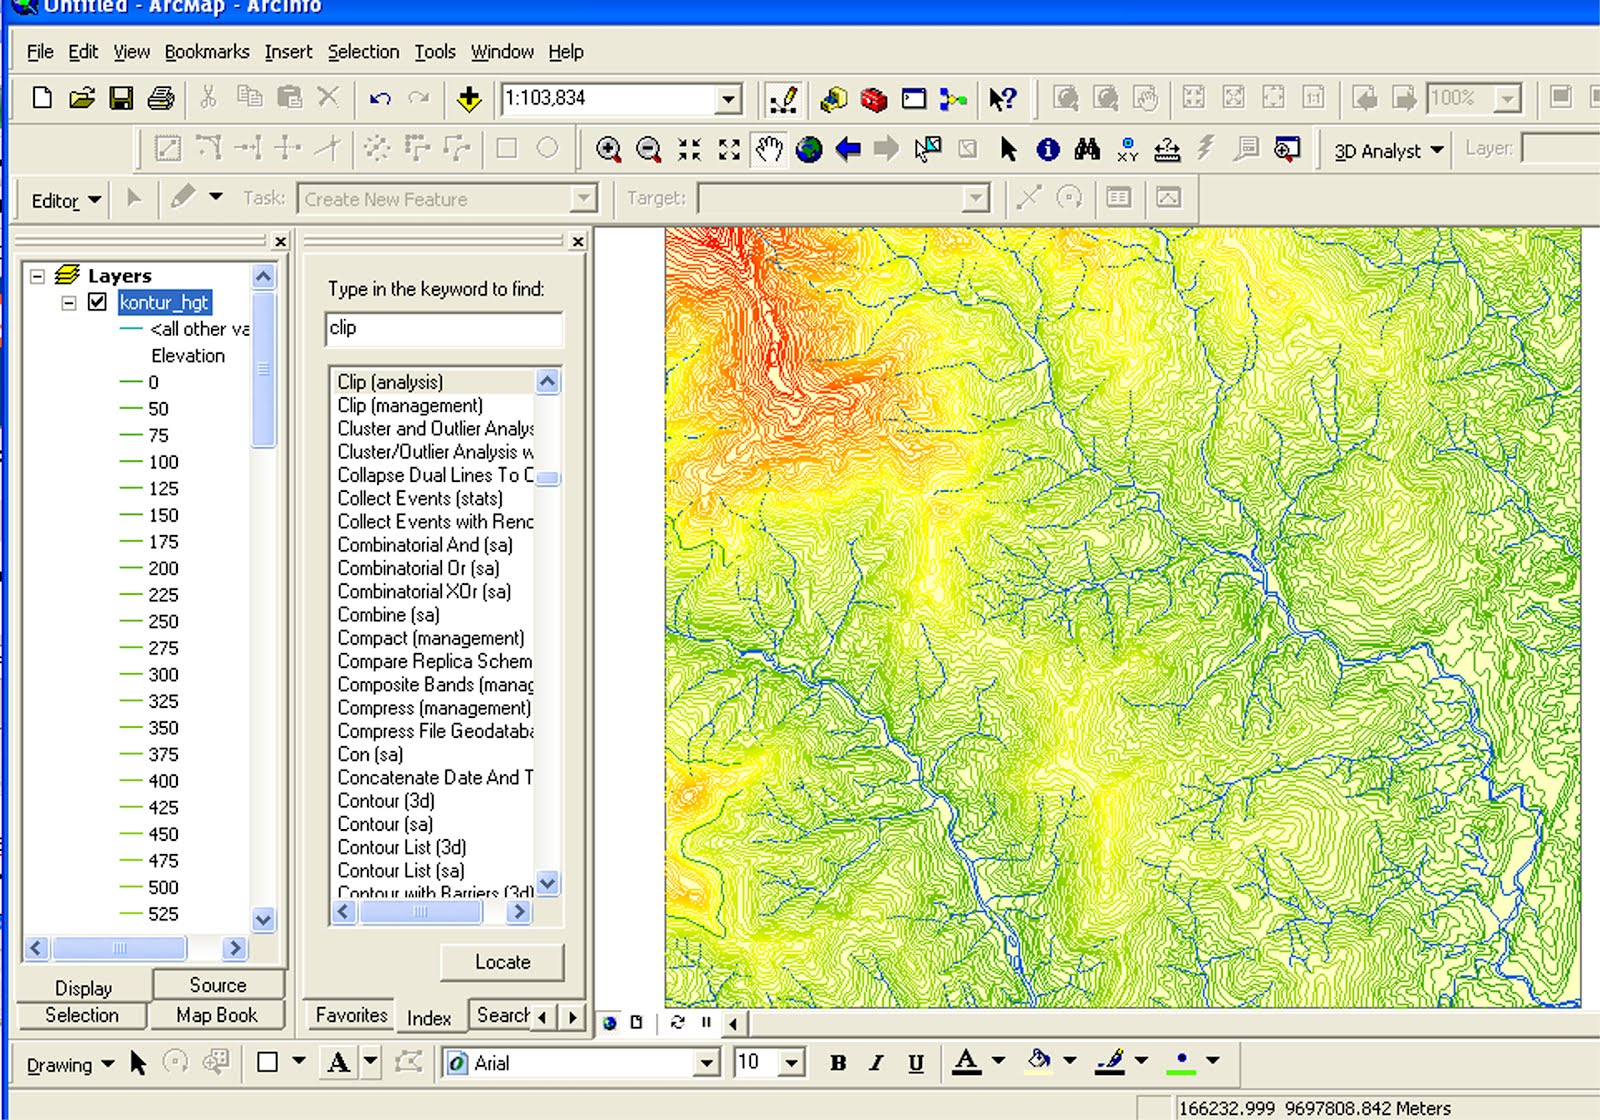Switch to the Favorites tab
The height and width of the screenshot is (1120, 1600).
[351, 1015]
